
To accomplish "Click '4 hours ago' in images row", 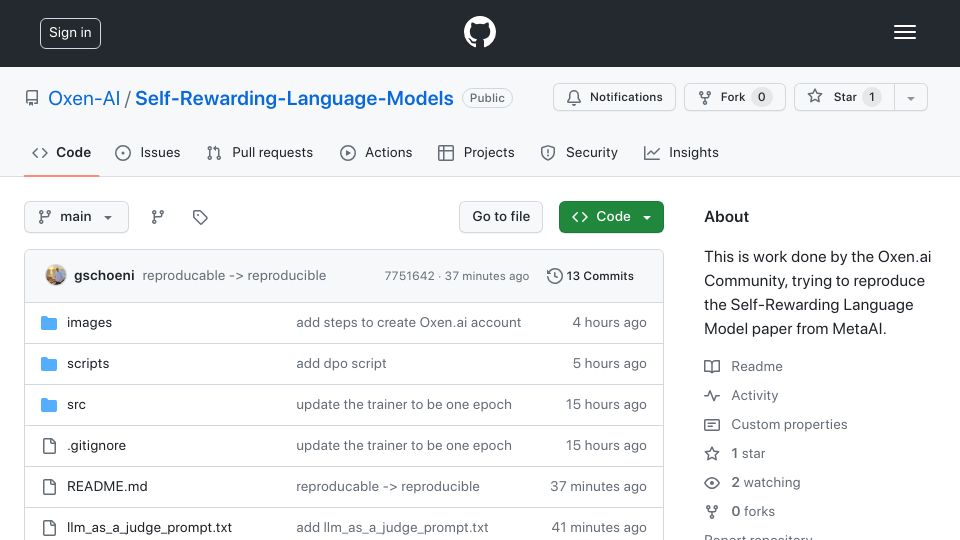I will click(609, 323).
